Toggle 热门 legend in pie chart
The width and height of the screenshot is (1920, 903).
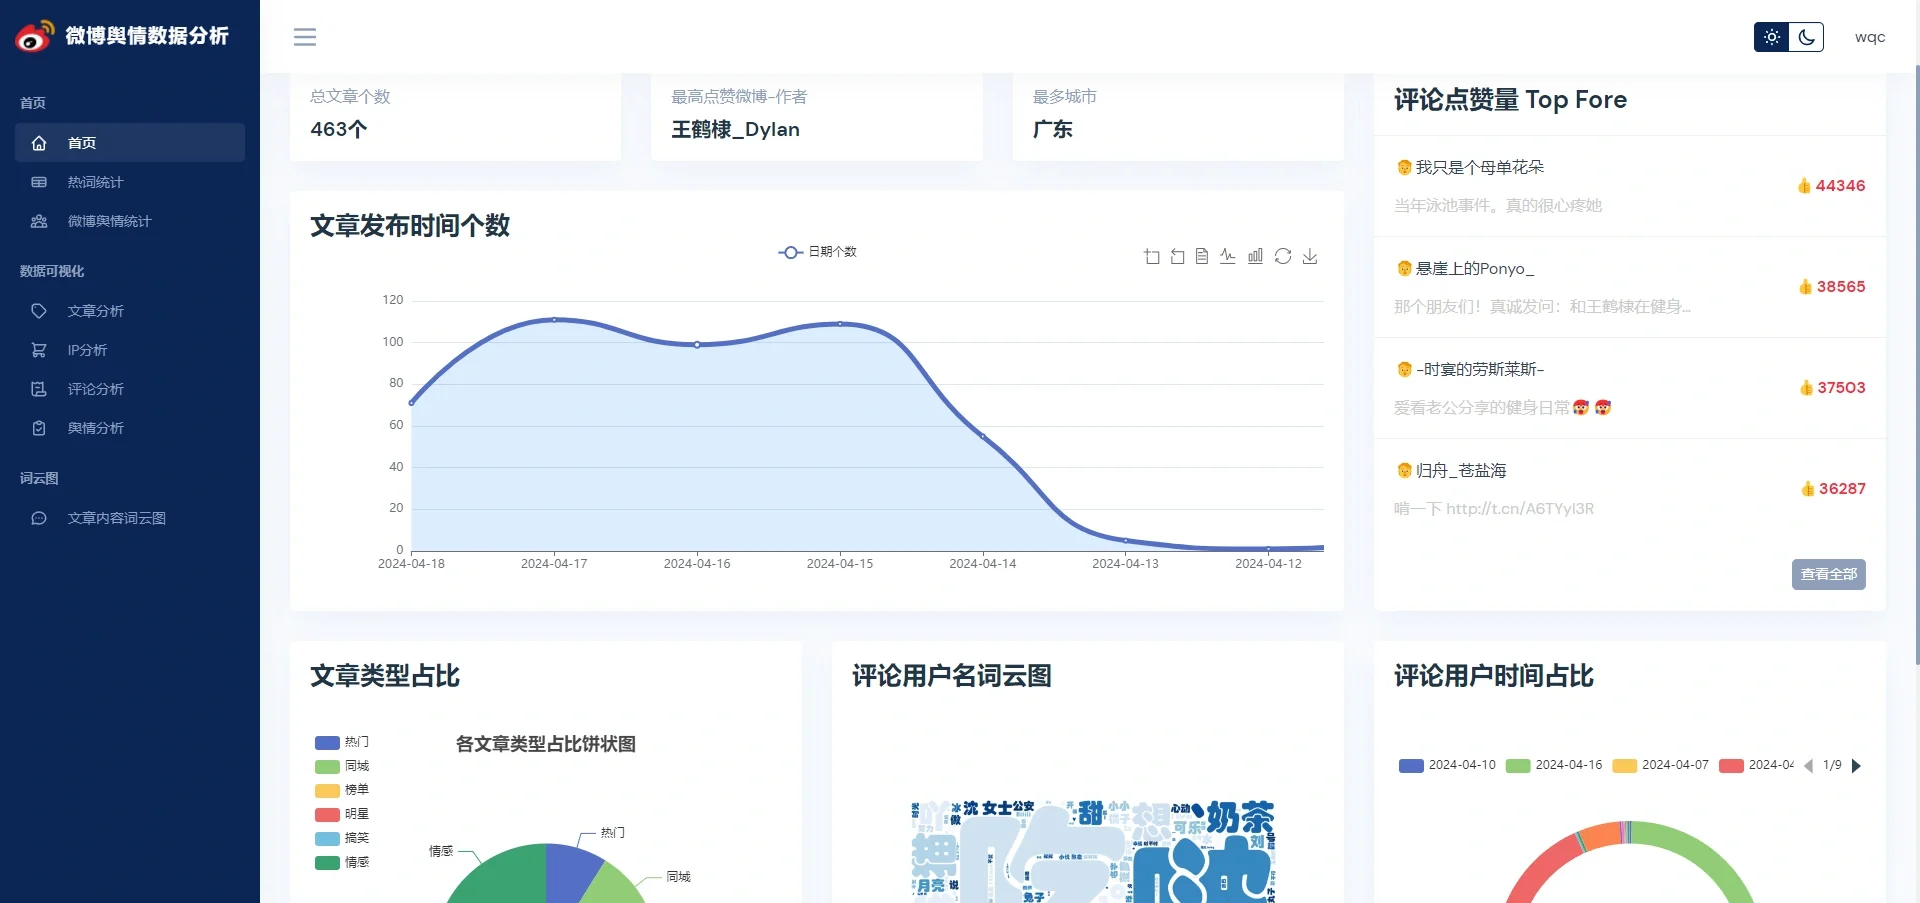coord(341,742)
